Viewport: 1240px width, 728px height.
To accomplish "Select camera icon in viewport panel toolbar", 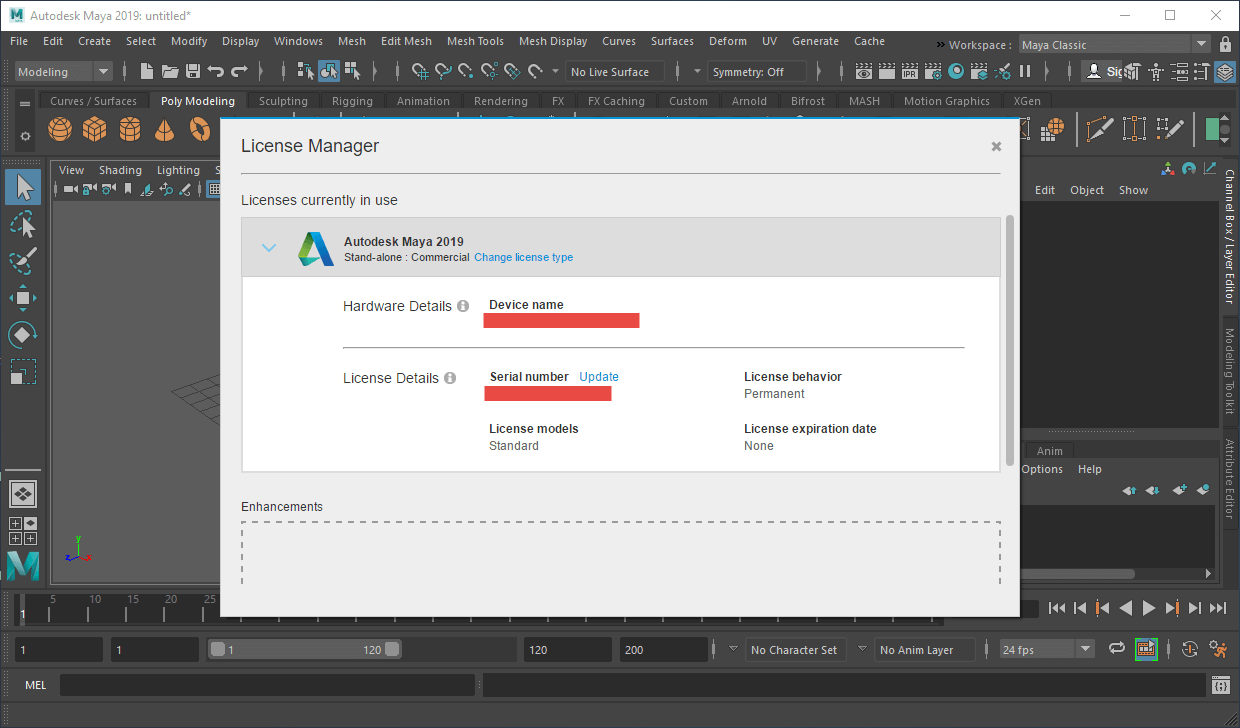I will coord(71,189).
